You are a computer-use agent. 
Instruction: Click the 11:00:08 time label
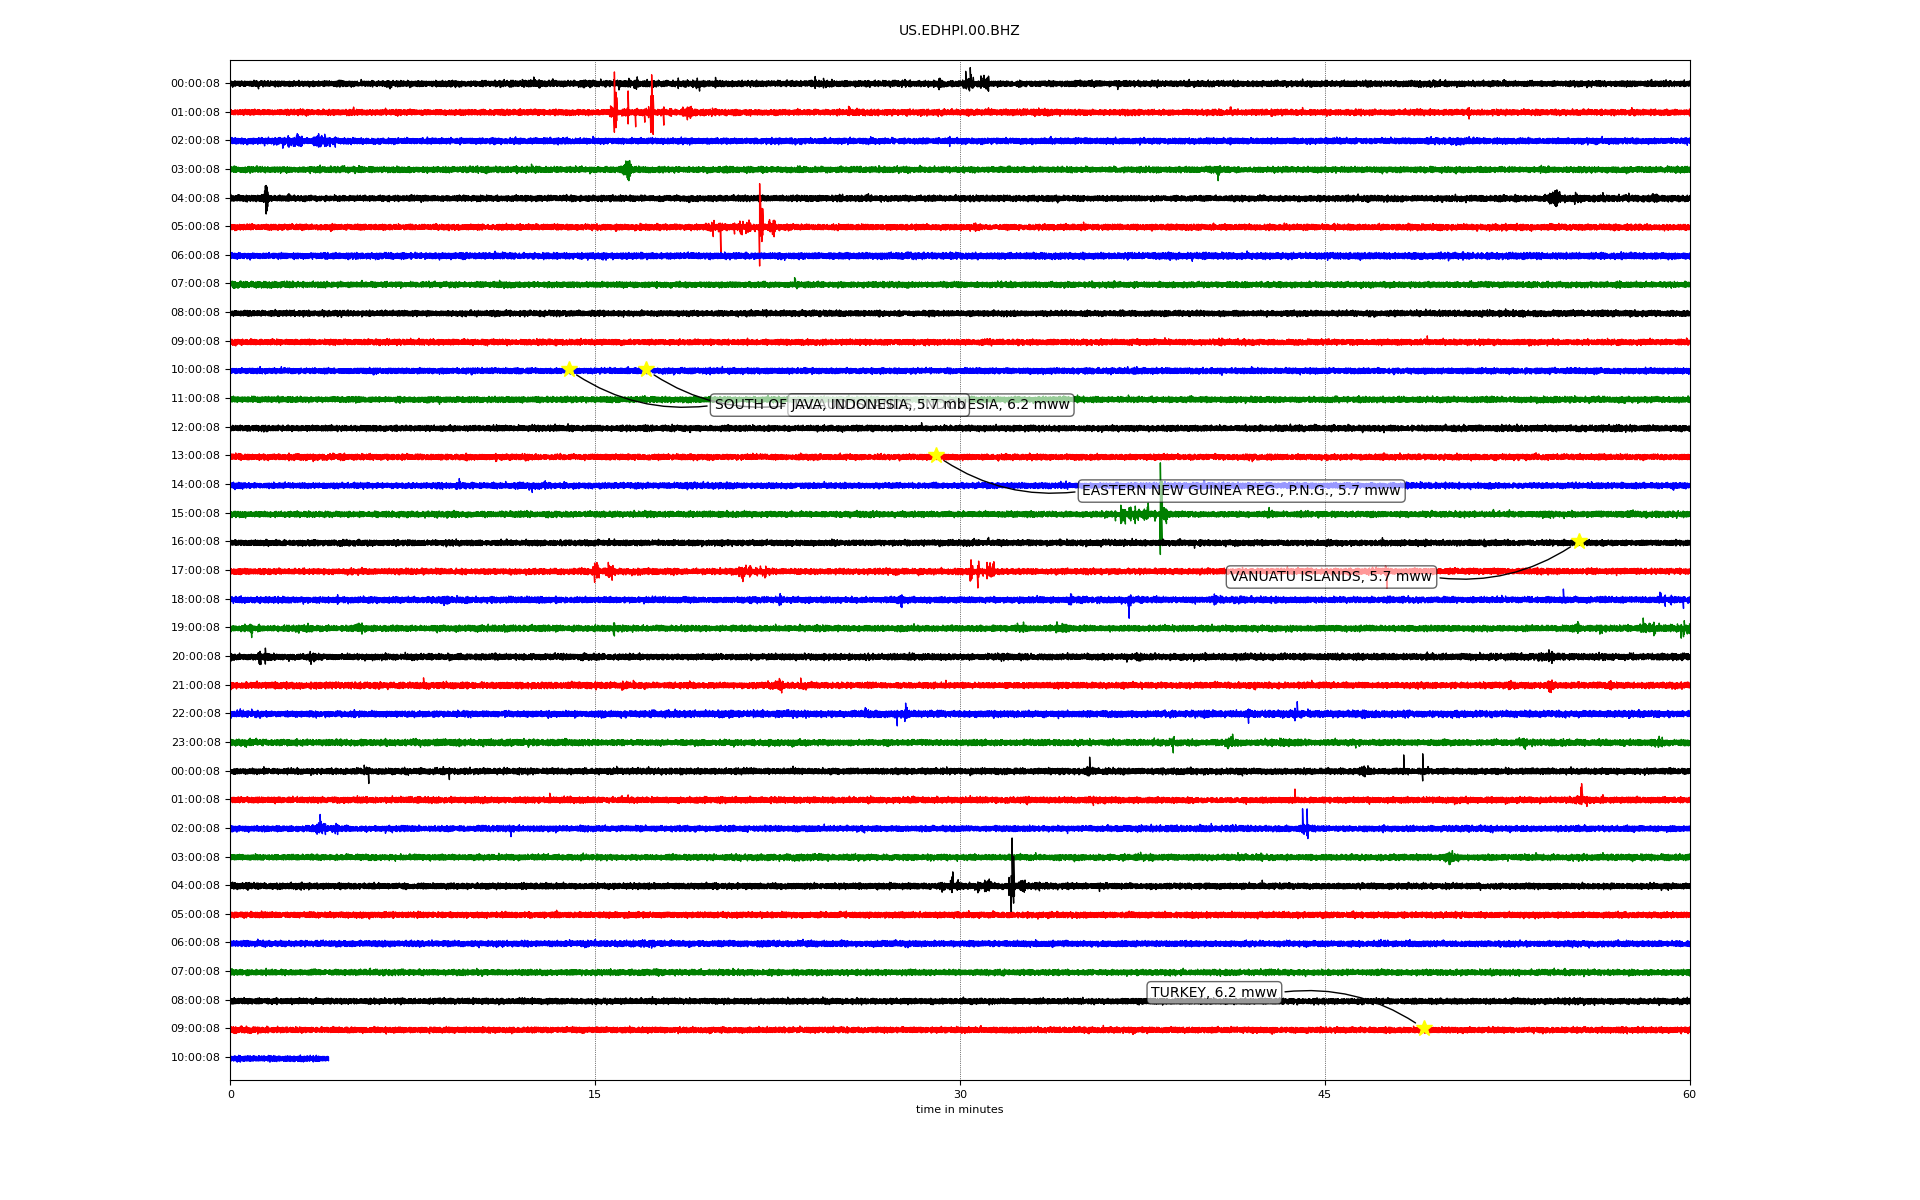(195, 399)
